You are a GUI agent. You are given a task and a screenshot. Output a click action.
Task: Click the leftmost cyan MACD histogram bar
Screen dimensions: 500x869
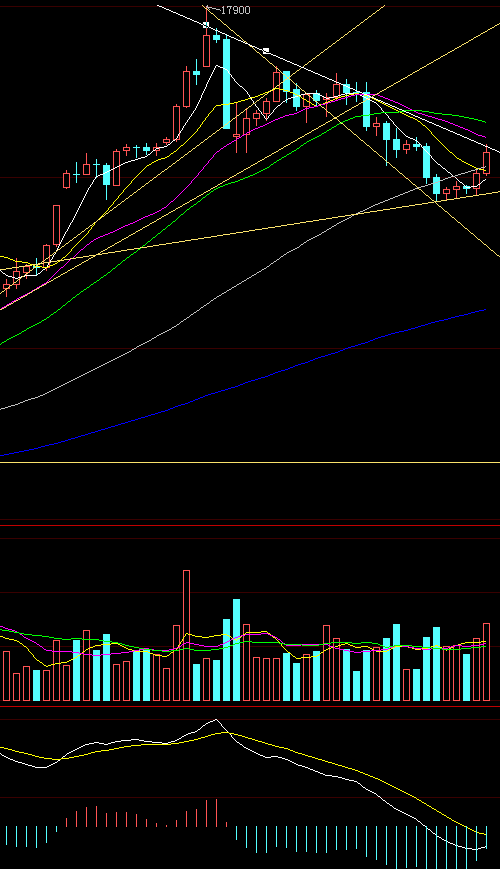pos(7,836)
